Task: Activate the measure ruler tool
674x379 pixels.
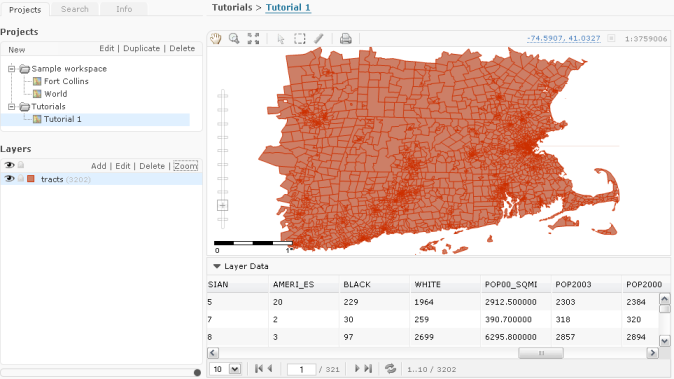Action: (319, 39)
